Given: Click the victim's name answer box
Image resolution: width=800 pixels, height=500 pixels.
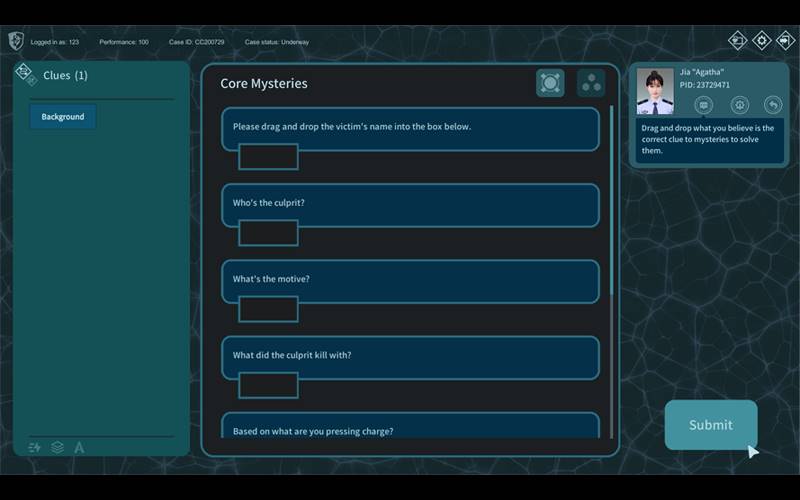Looking at the screenshot, I should (x=268, y=157).
